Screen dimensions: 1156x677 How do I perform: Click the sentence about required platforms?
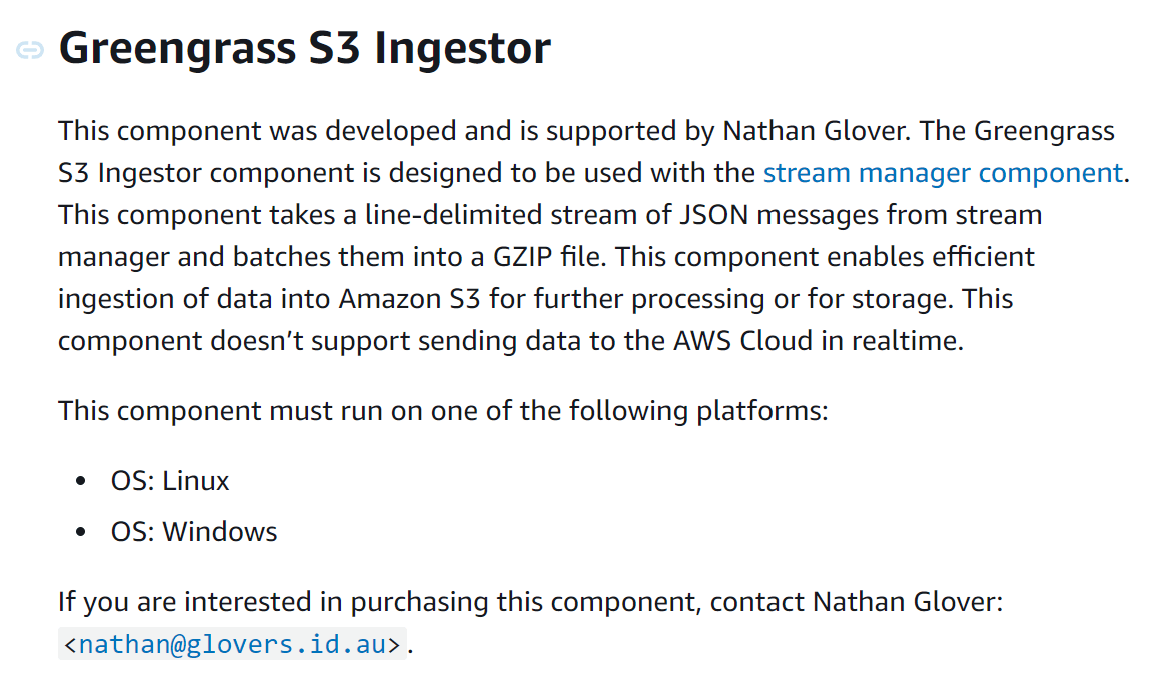(x=443, y=411)
